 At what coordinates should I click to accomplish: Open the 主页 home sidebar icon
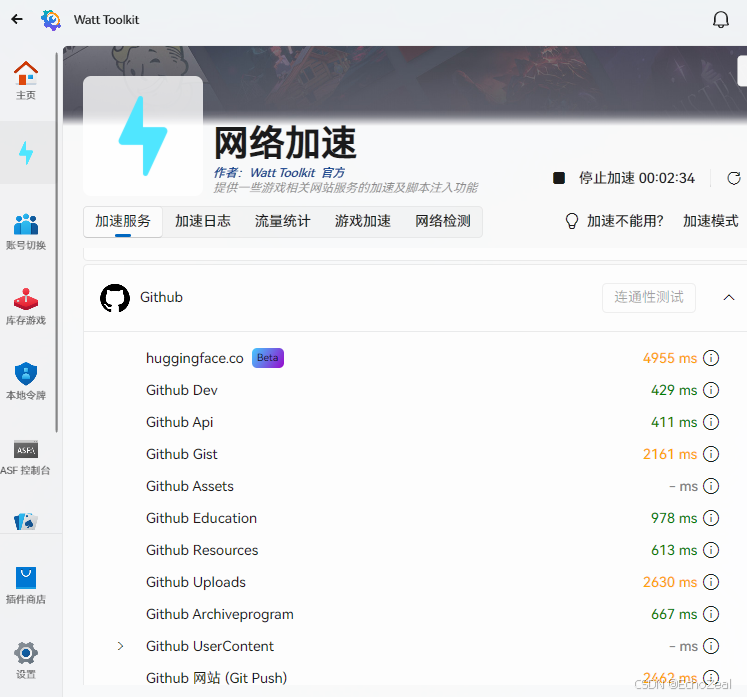tap(26, 81)
